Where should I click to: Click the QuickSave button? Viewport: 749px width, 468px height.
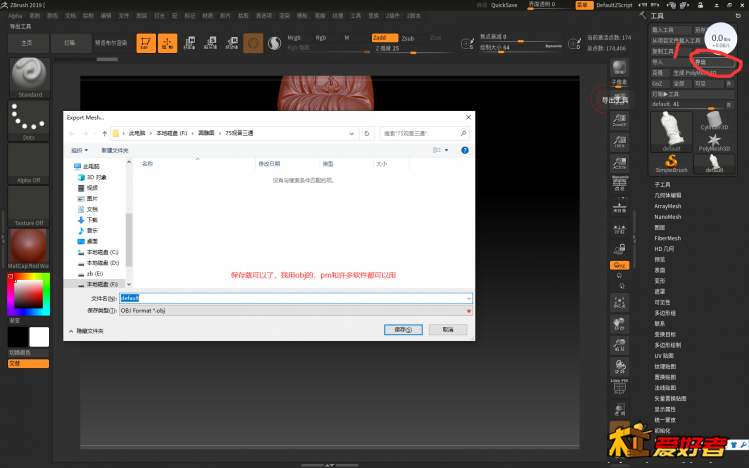[504, 5]
